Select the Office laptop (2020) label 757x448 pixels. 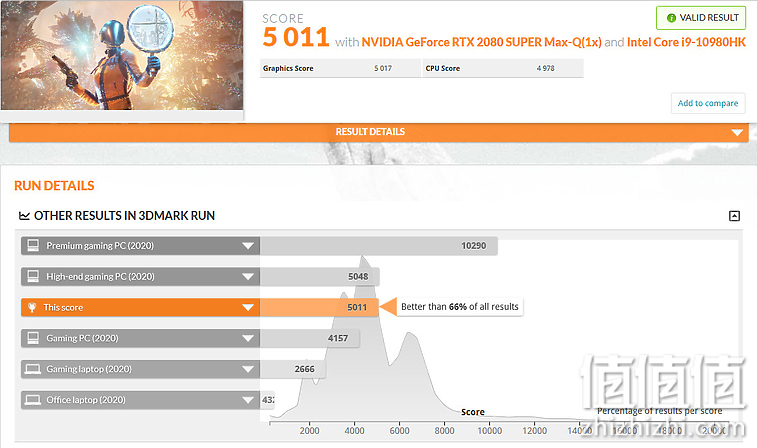pyautogui.click(x=86, y=400)
